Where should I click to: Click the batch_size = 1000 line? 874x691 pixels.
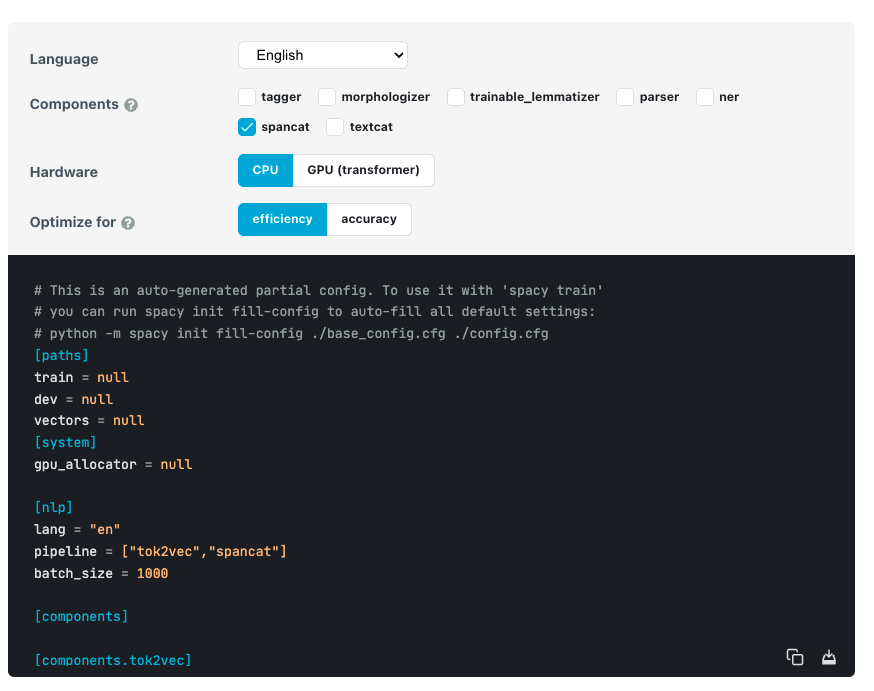(101, 573)
